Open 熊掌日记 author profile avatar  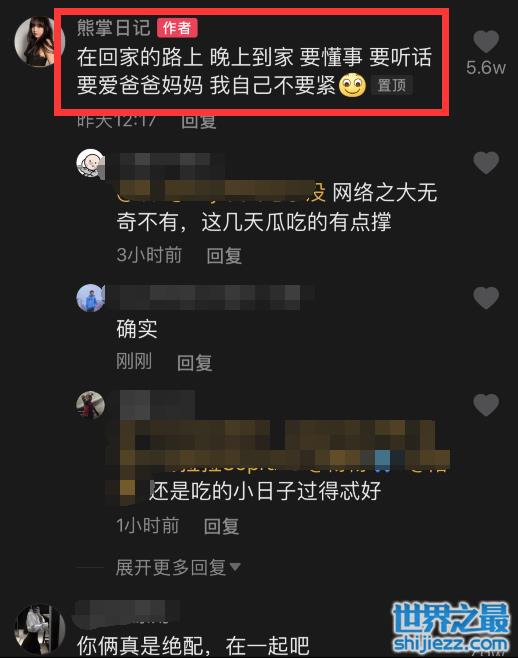40,42
